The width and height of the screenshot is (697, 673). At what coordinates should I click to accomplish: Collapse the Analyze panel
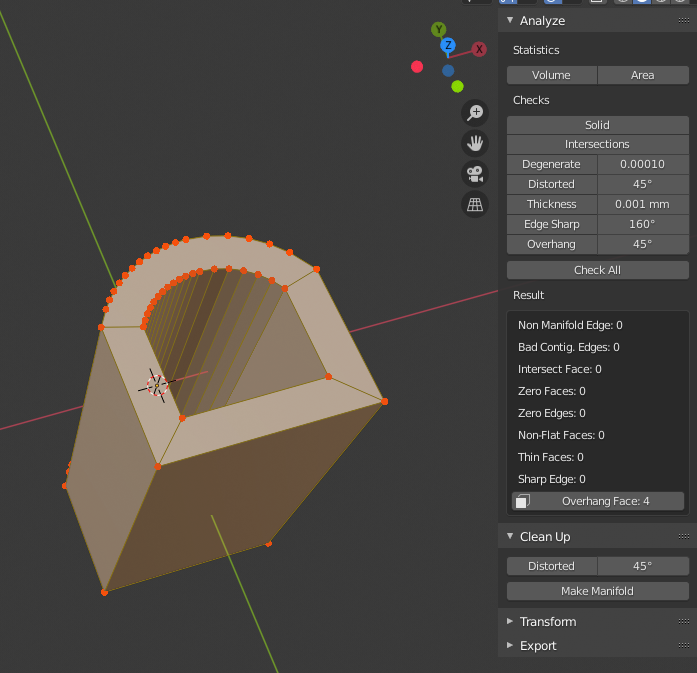(510, 20)
